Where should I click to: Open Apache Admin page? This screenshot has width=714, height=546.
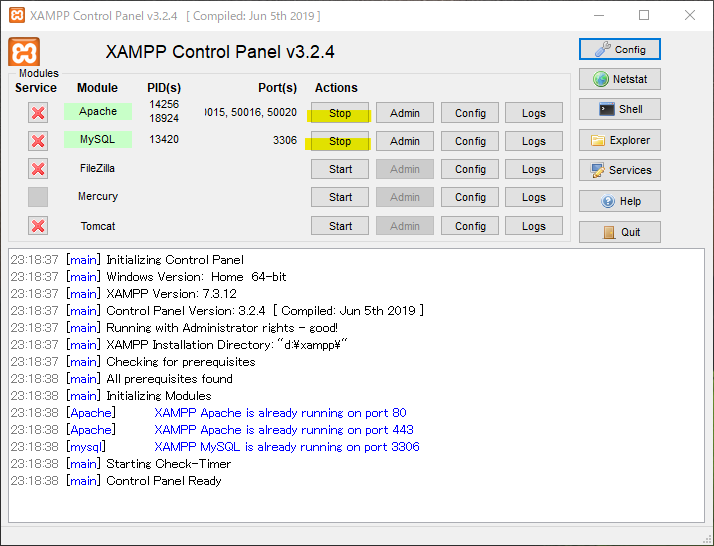pos(404,113)
